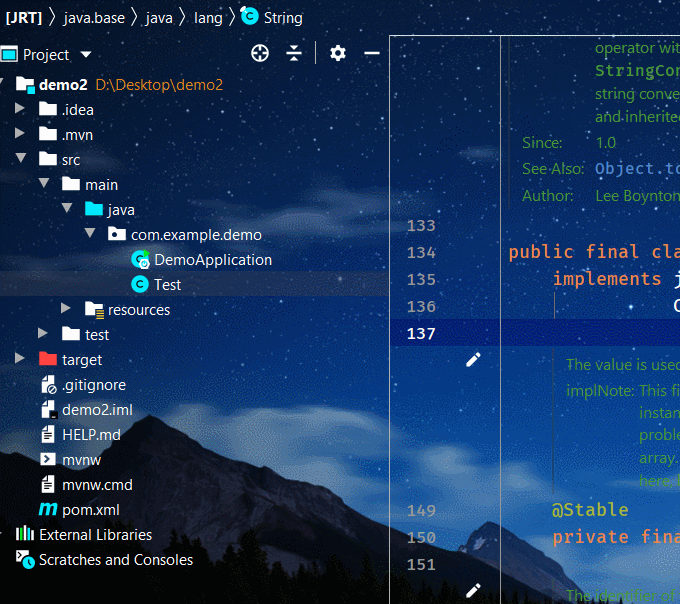Open the Project view dropdown arrow
680x604 pixels.
85,55
